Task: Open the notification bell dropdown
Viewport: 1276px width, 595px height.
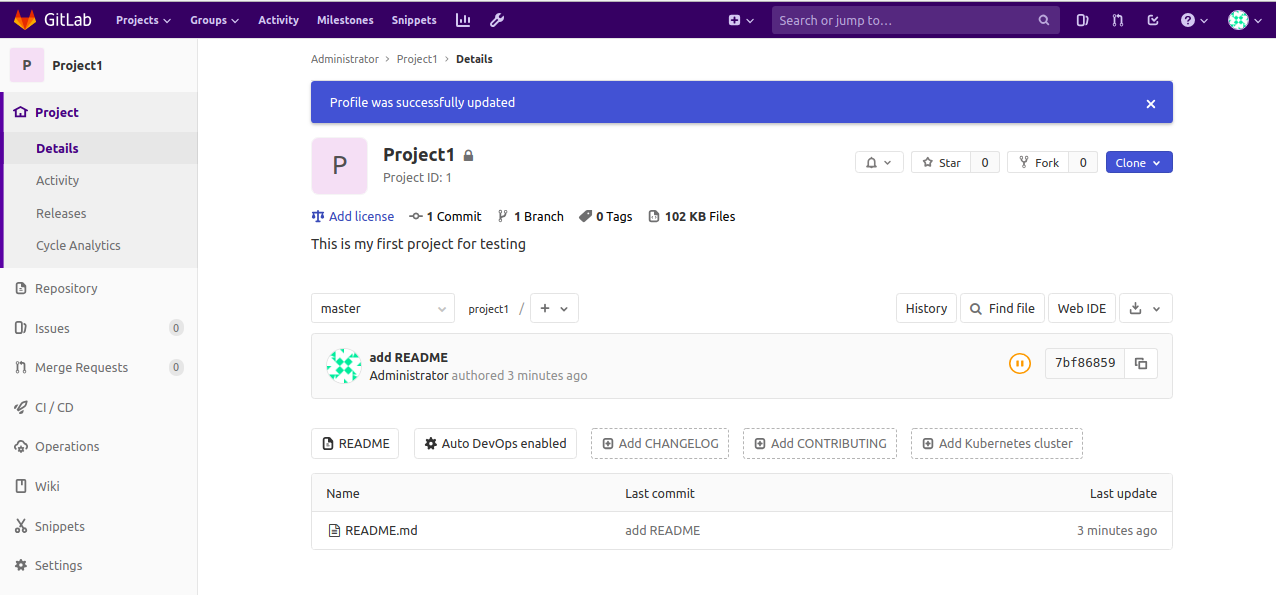Action: (880, 162)
